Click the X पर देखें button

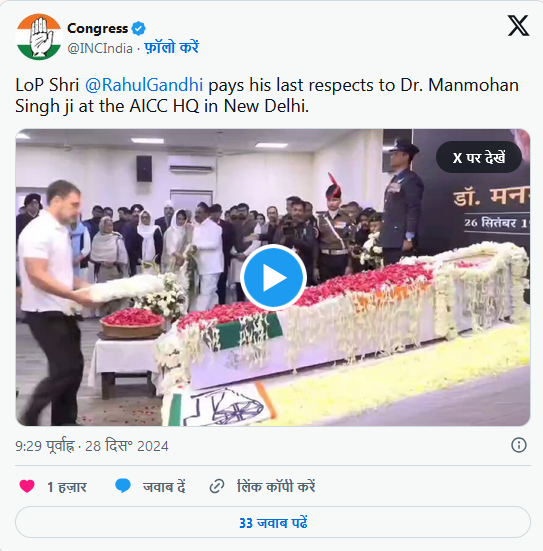[x=479, y=157]
